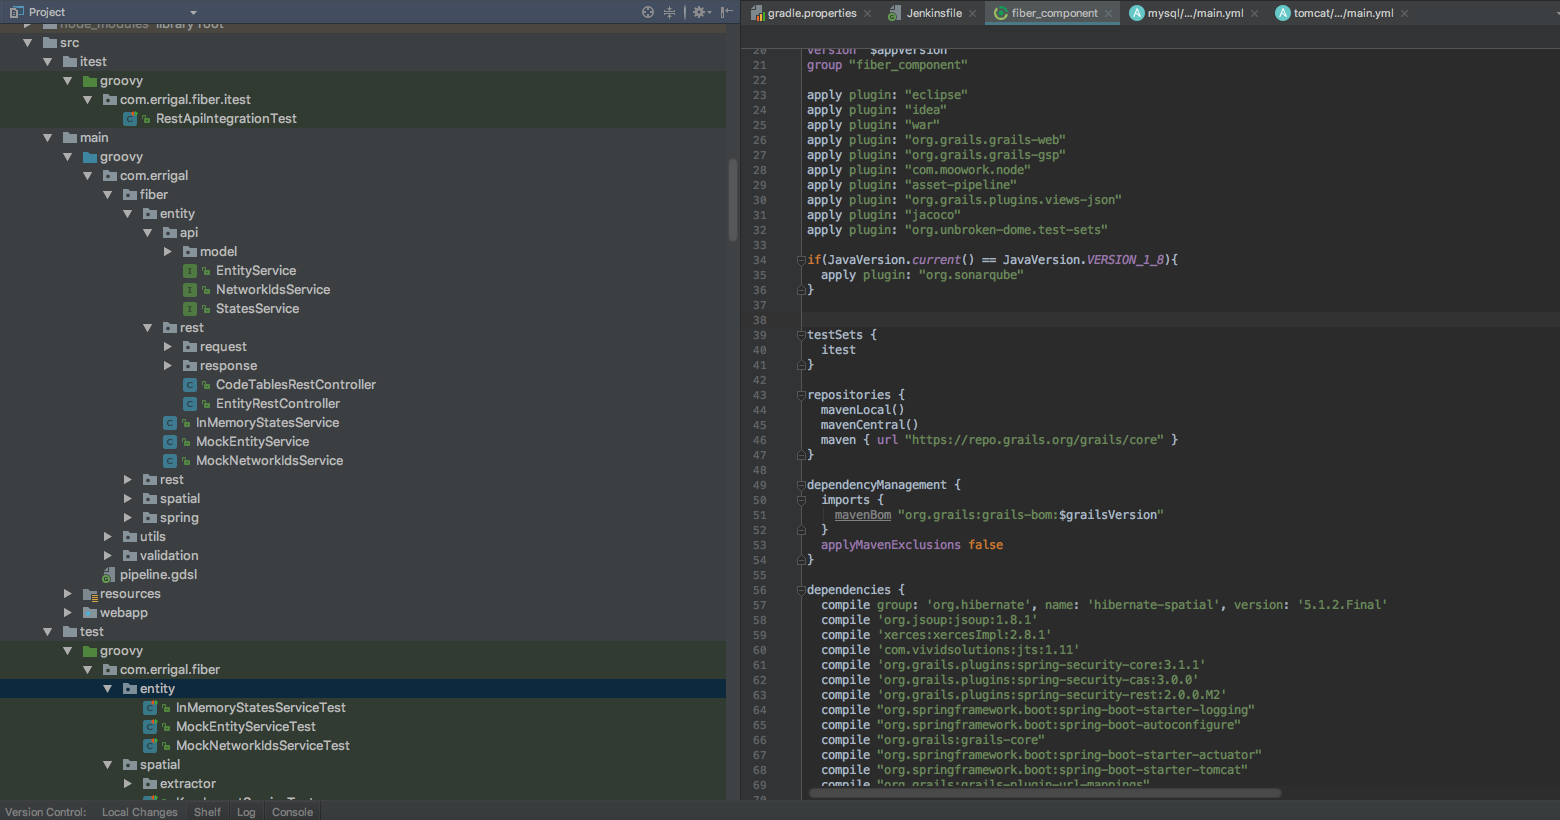The width and height of the screenshot is (1560, 820).
Task: Open the Project panel settings gear
Action: (x=699, y=12)
